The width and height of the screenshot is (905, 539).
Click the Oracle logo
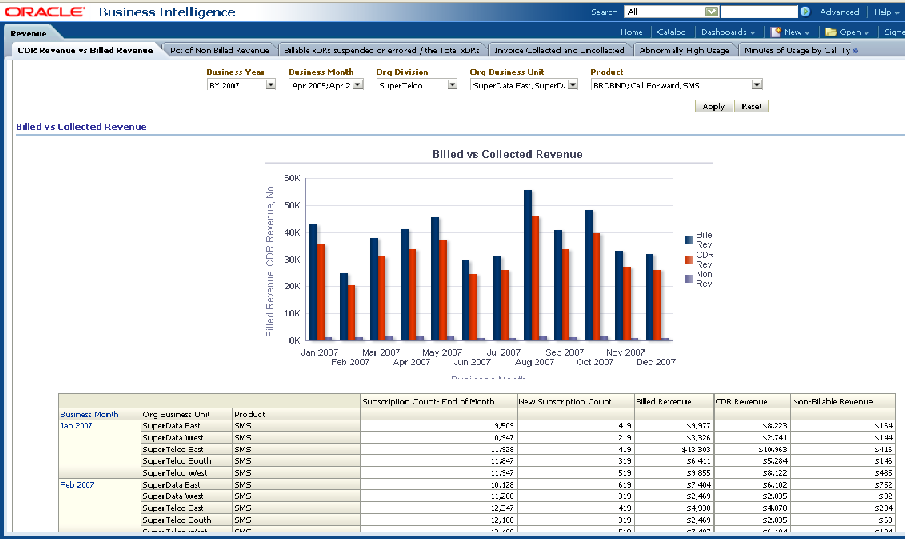pos(45,12)
